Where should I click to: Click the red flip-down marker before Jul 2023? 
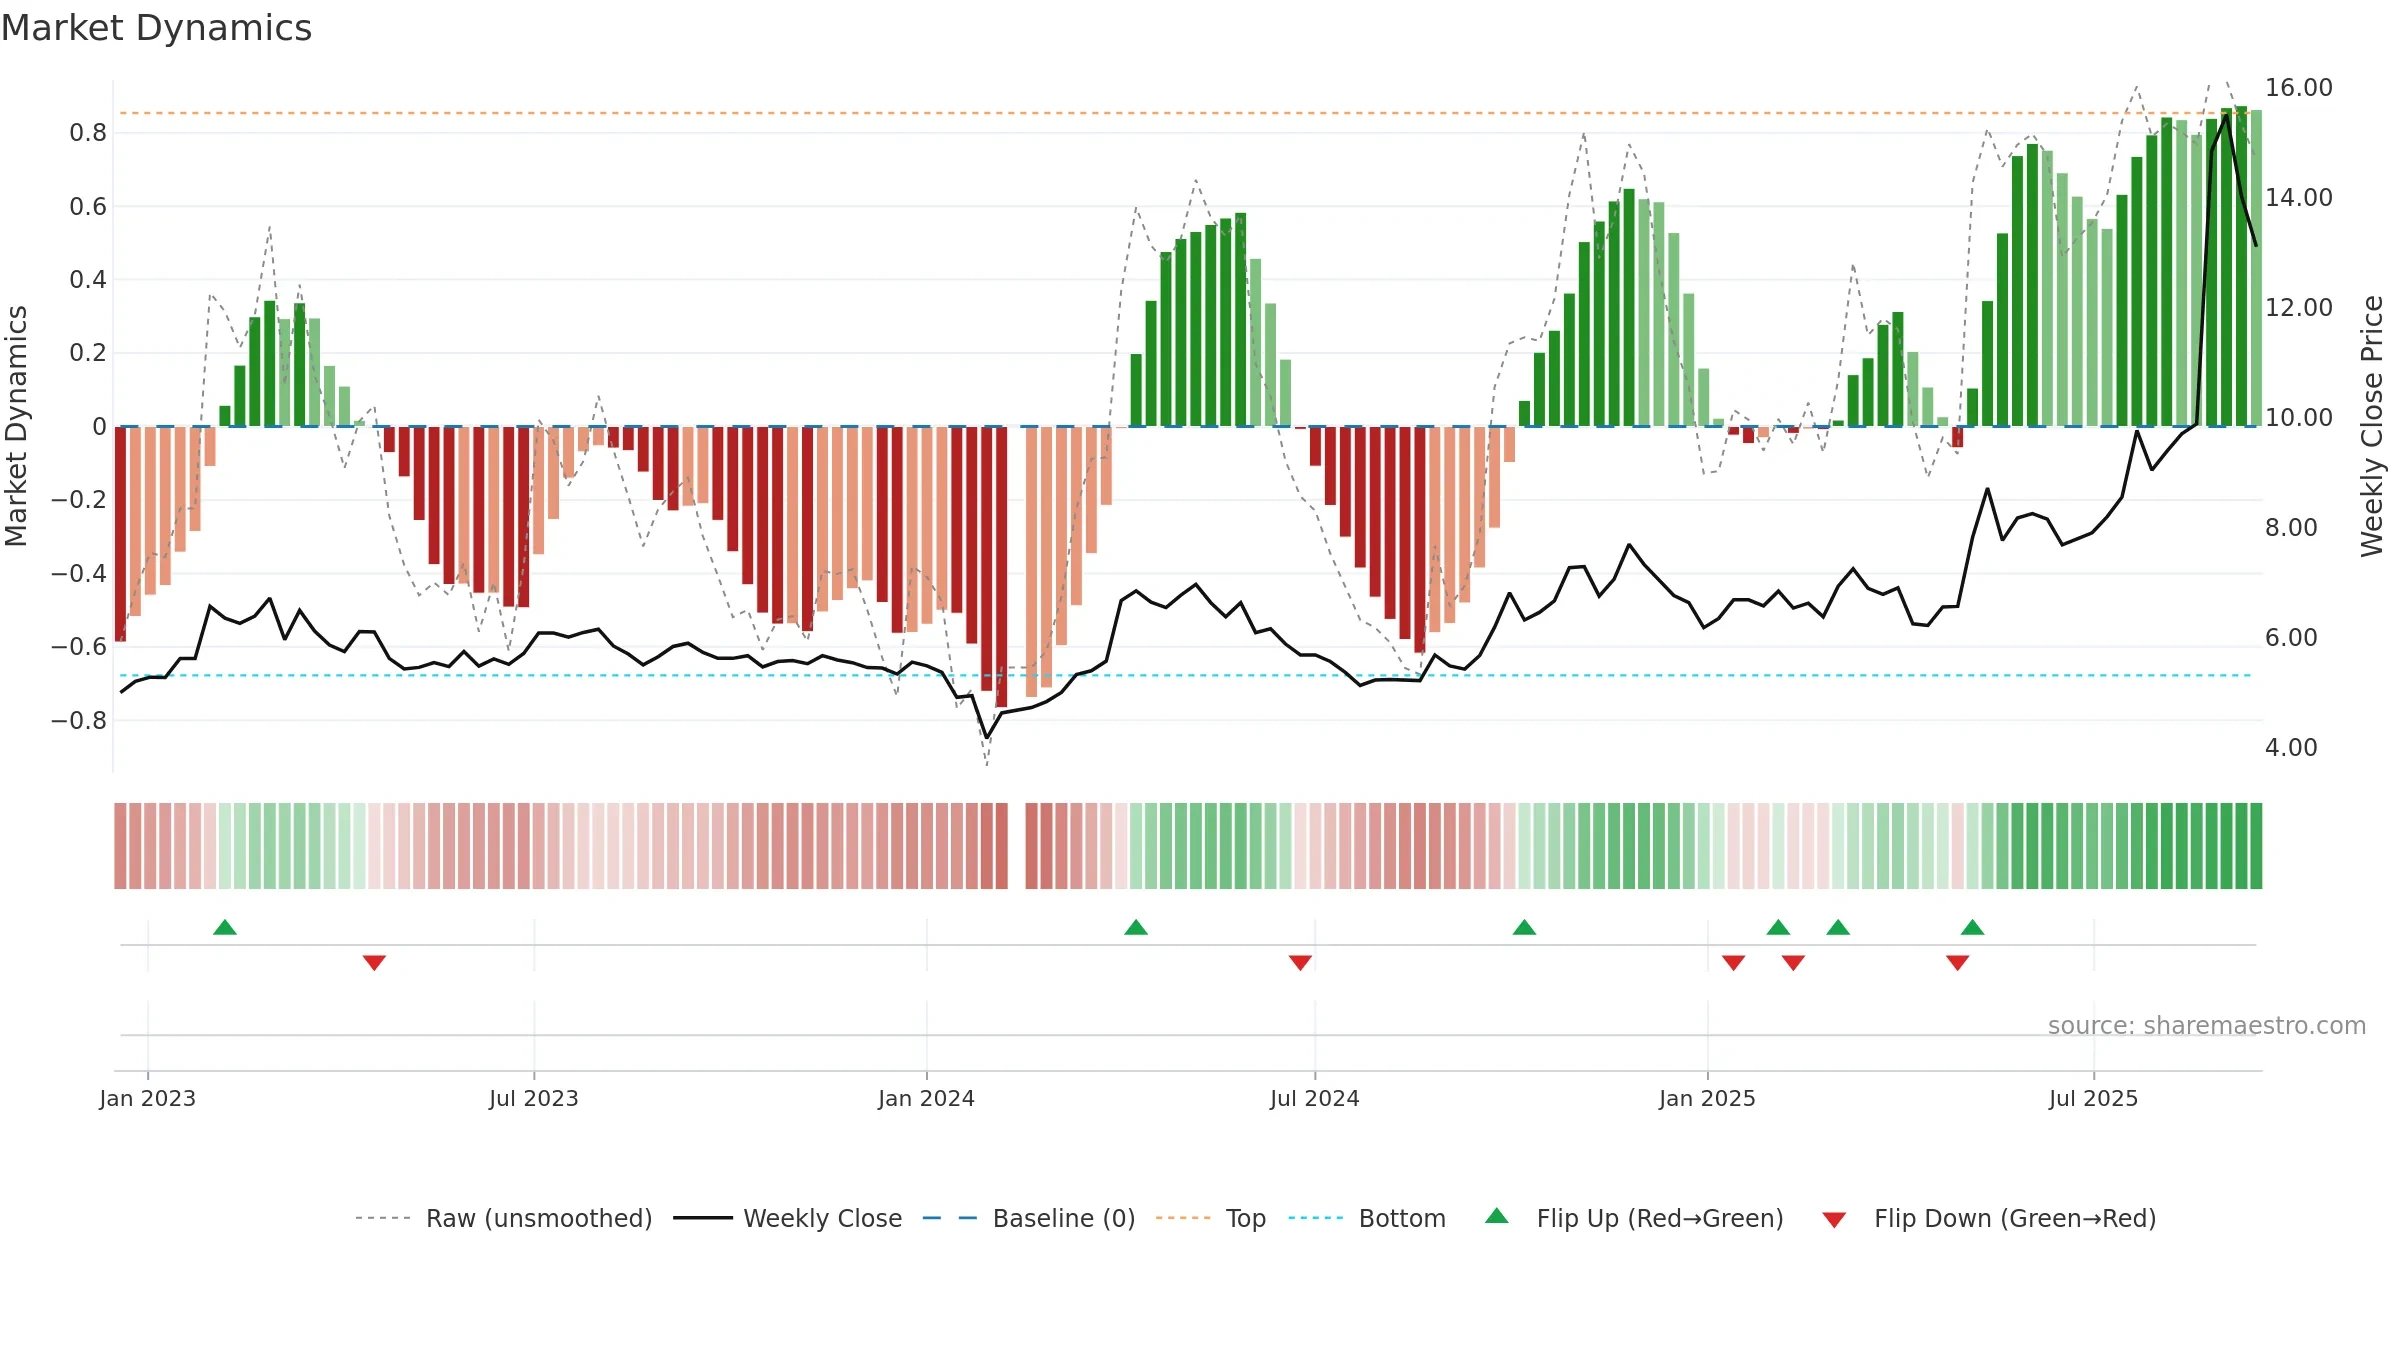click(374, 963)
